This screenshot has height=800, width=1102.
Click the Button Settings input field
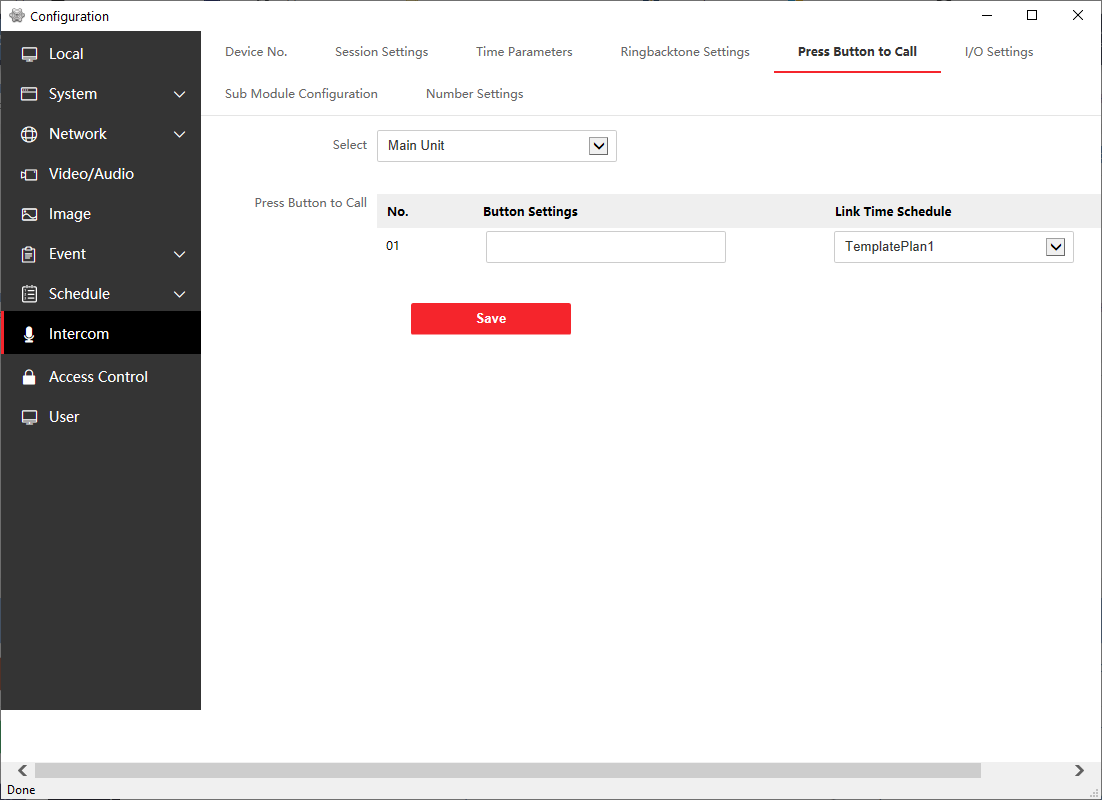tap(605, 247)
